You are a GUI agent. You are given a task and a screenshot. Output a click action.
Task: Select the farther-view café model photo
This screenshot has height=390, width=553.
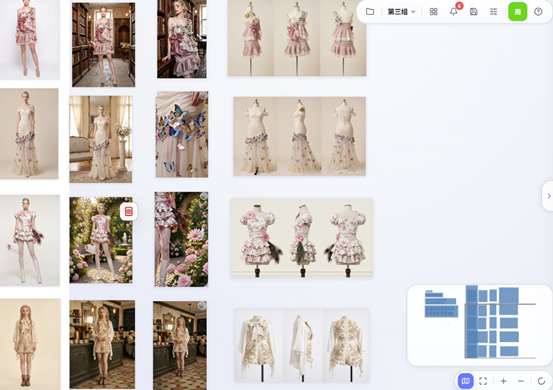tap(180, 346)
